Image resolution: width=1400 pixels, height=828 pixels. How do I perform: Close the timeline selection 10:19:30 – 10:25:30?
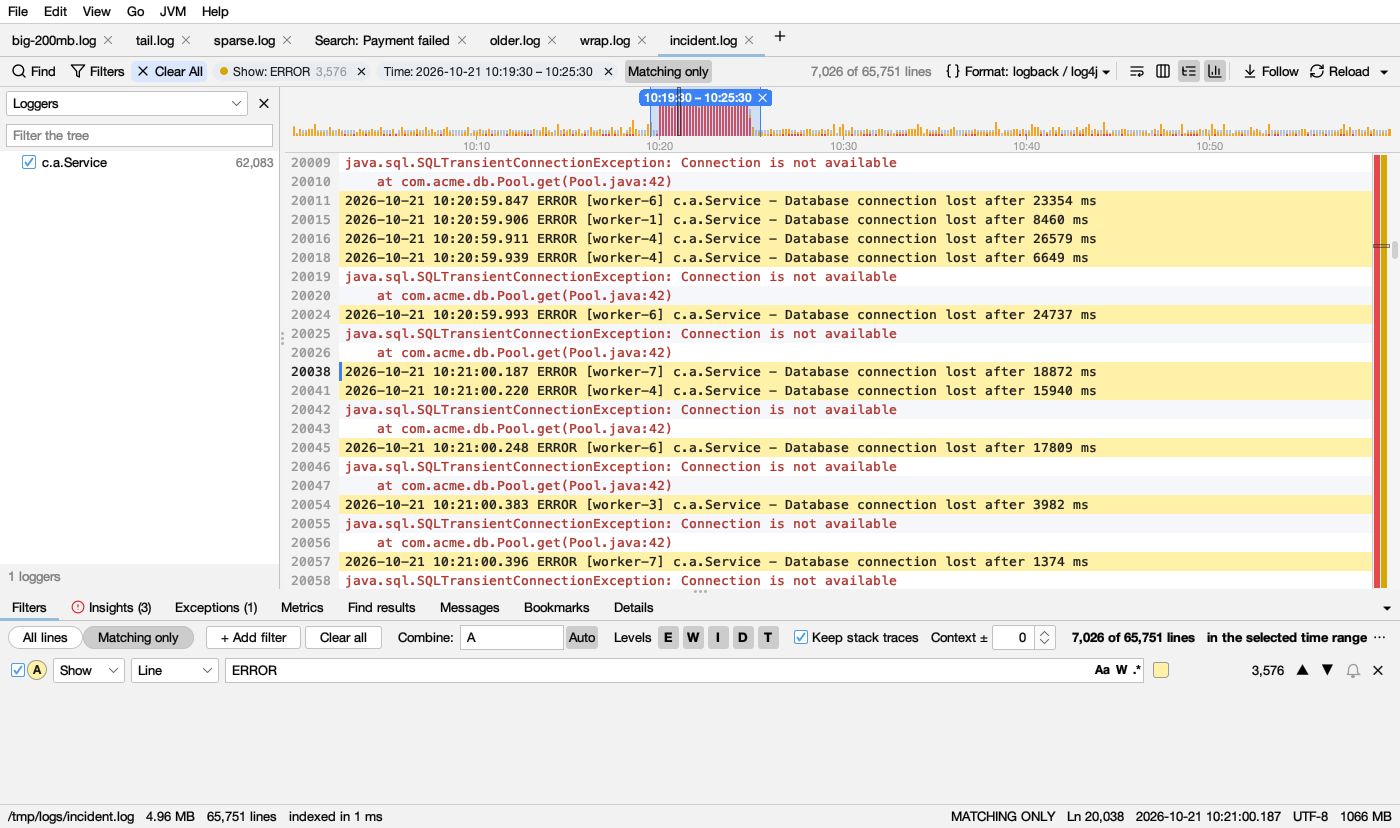(763, 98)
